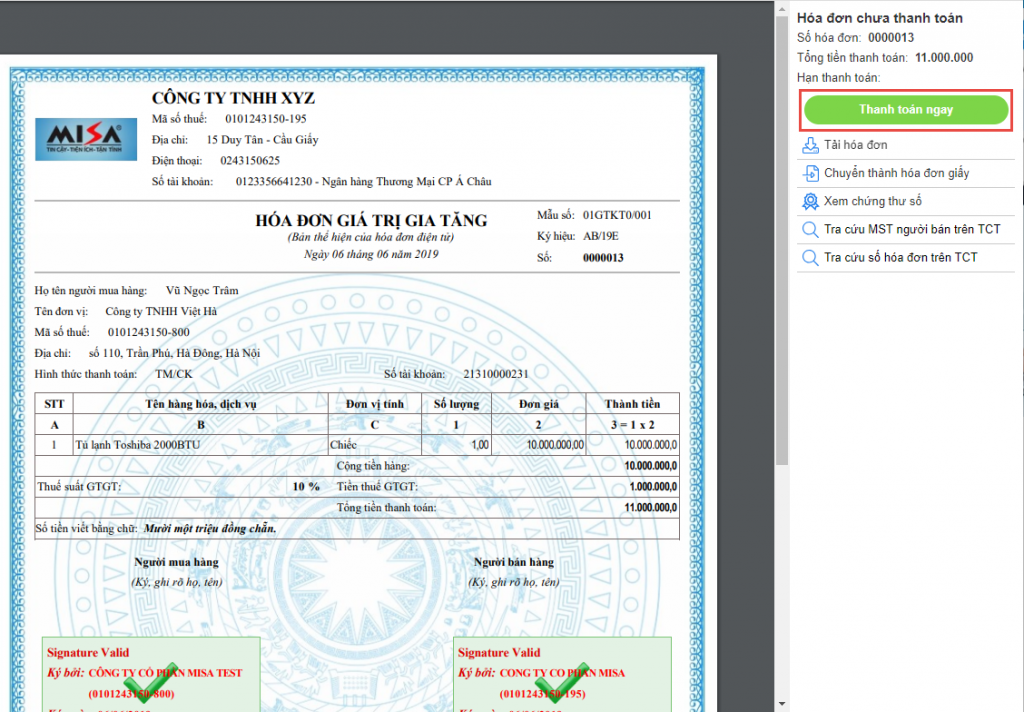Viewport: 1024px width, 712px height.
Task: Click buyer account number 21310000231
Action: [496, 374]
